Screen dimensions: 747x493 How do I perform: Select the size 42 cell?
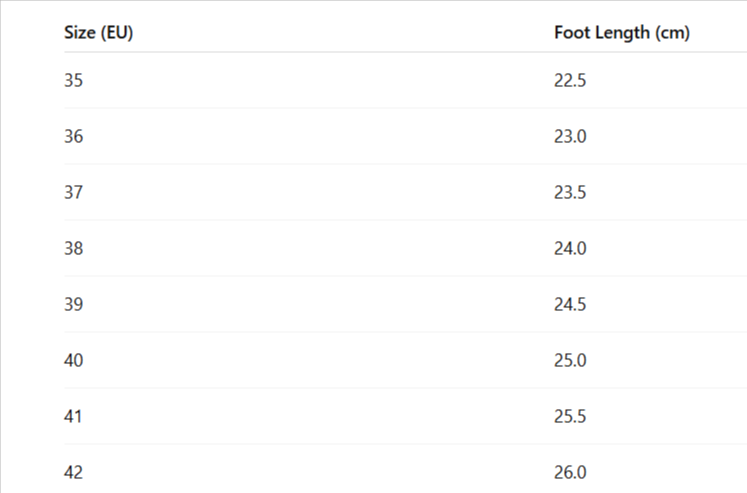tap(74, 472)
